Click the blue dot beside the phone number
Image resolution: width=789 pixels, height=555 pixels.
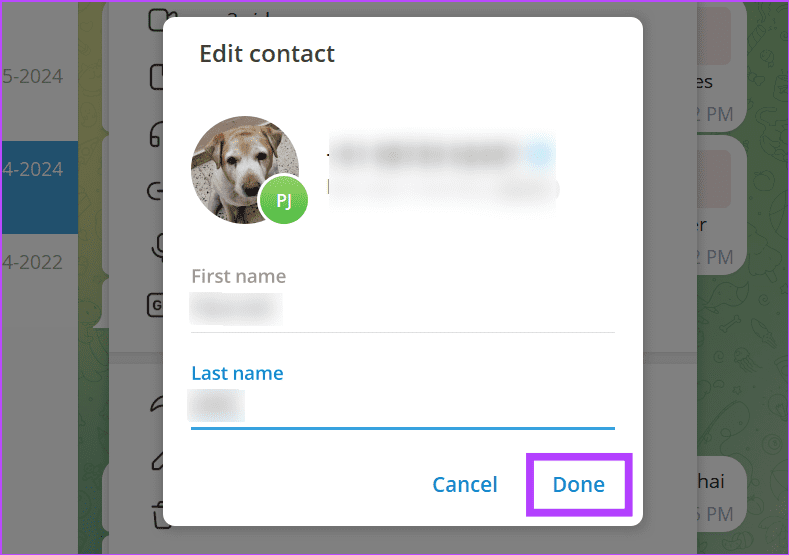point(539,154)
